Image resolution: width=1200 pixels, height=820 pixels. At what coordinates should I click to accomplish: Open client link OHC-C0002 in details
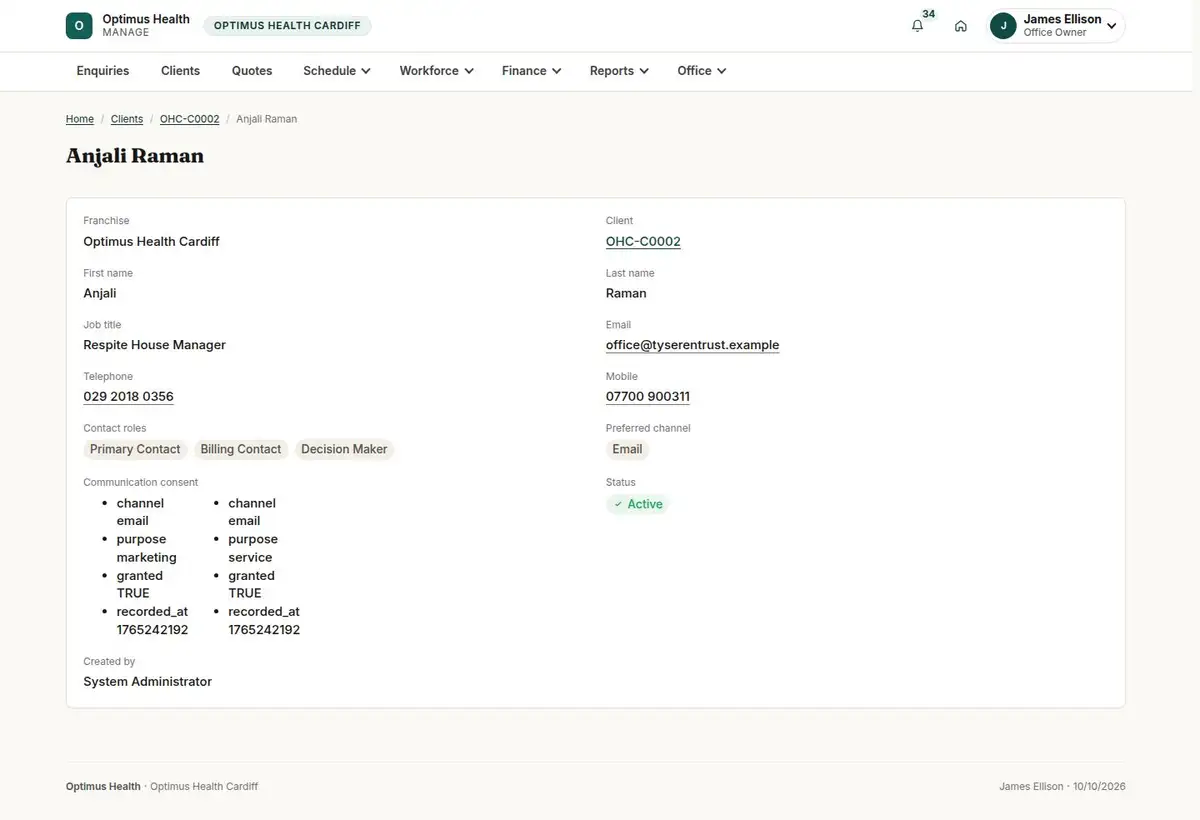coord(643,241)
